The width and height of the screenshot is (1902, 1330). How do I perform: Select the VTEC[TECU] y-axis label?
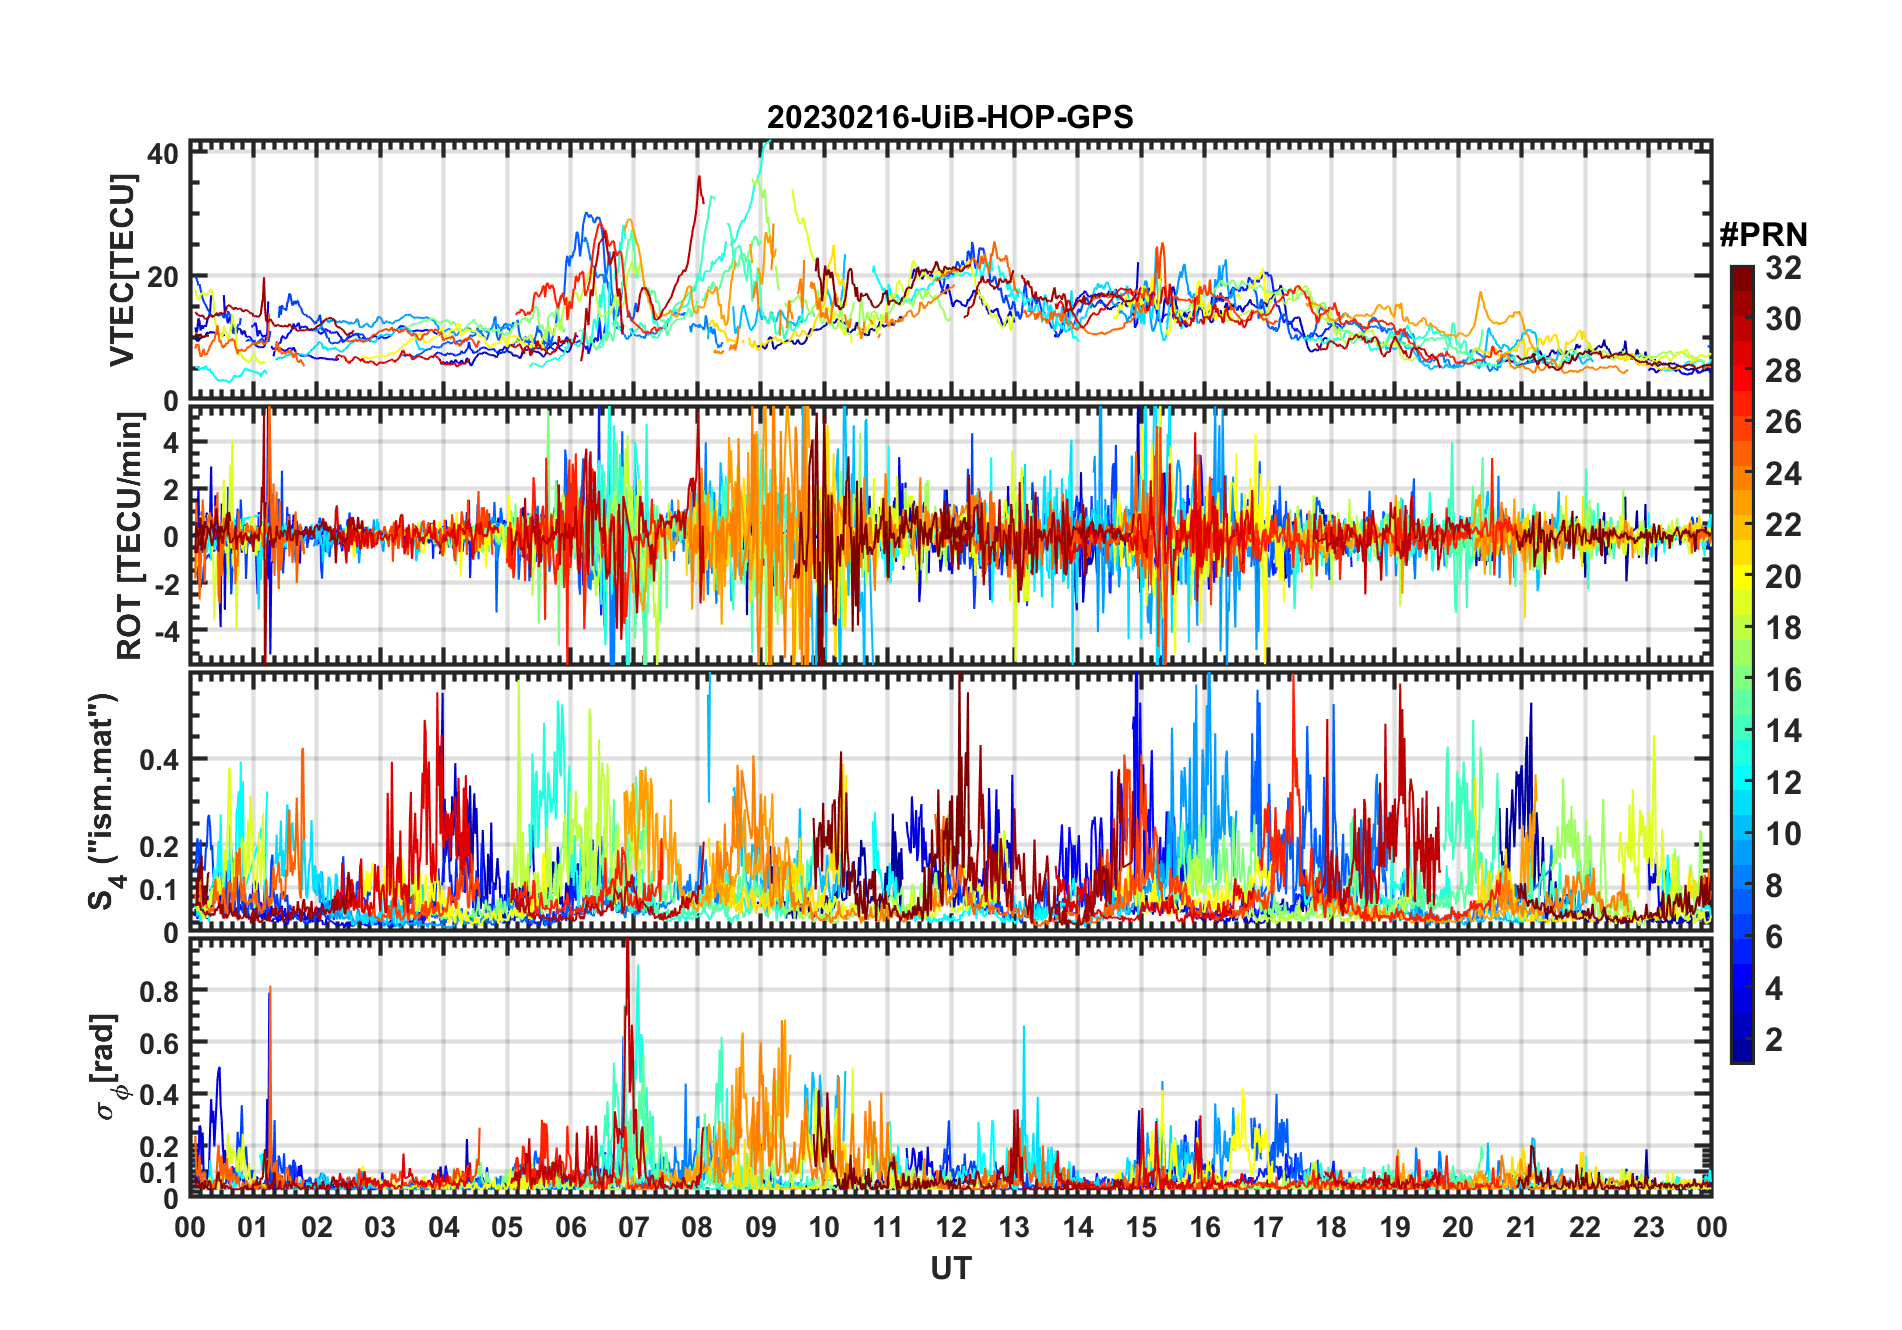click(x=121, y=270)
